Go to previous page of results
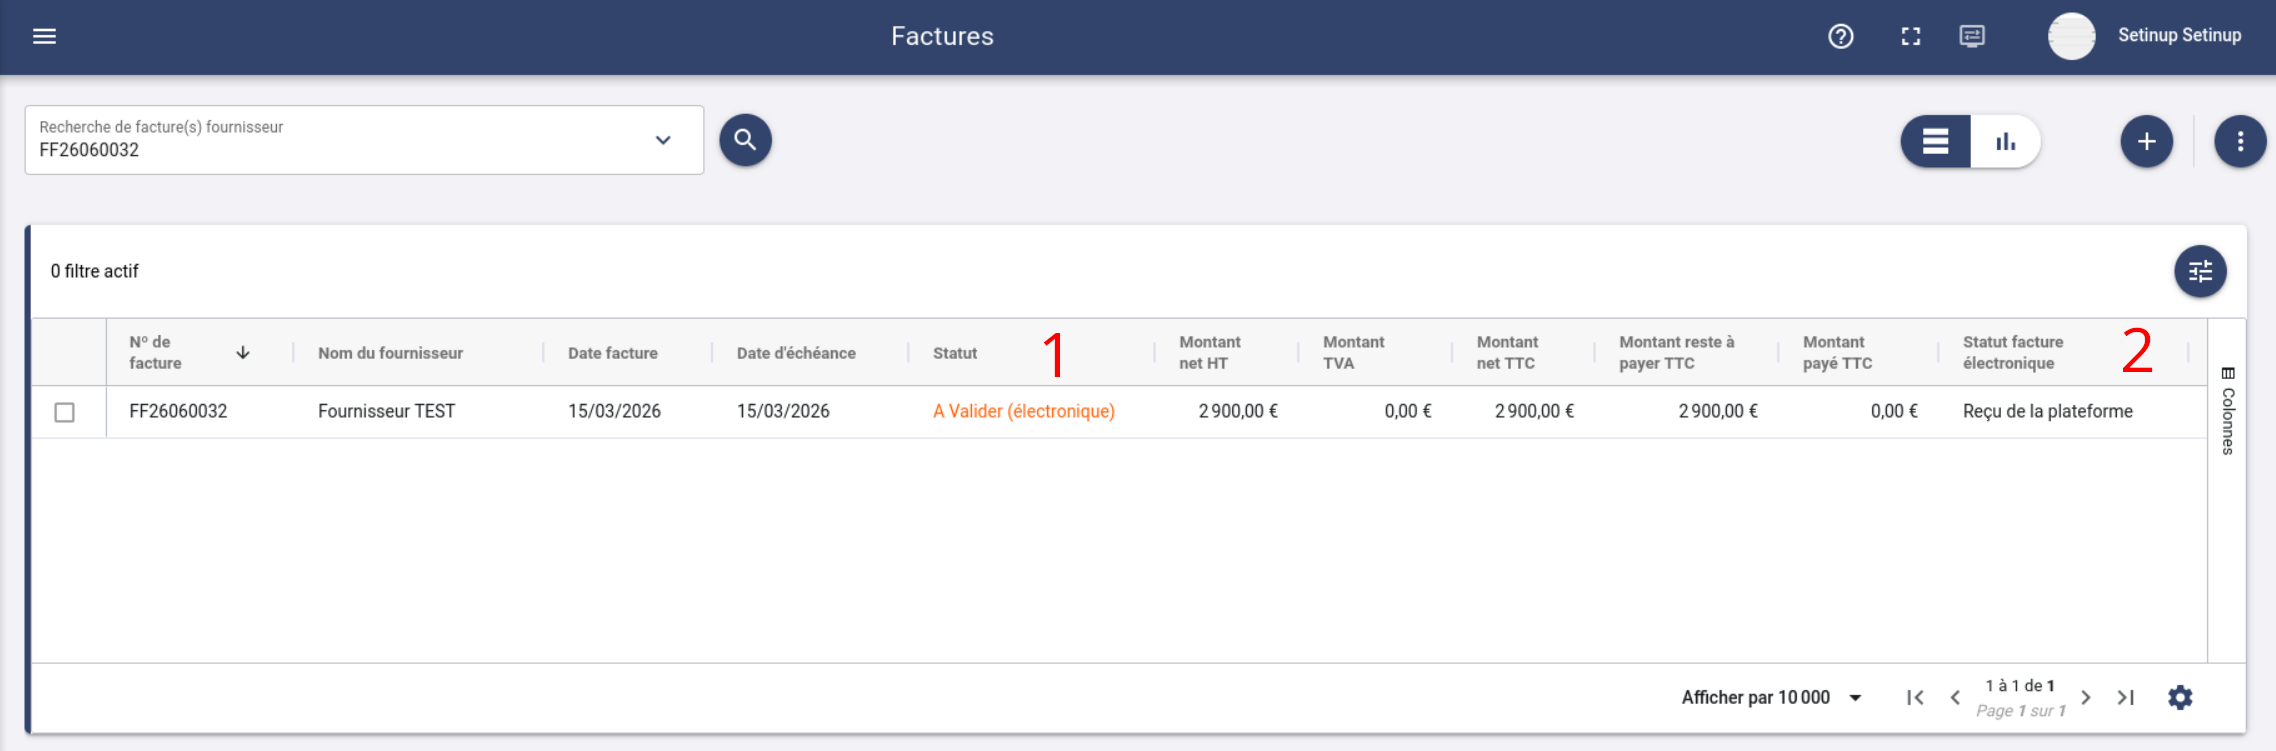 [1955, 697]
